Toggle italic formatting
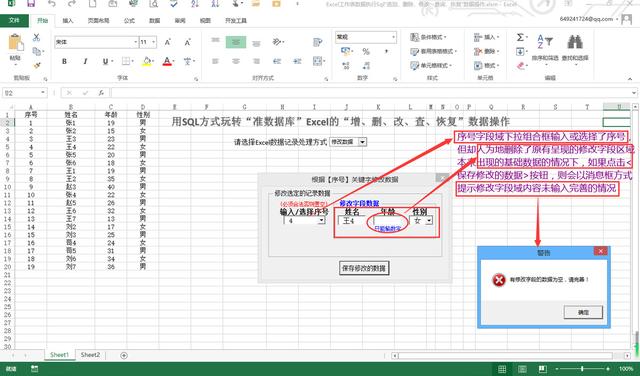Viewport: 640px width, 376px height. pyautogui.click(x=85, y=61)
